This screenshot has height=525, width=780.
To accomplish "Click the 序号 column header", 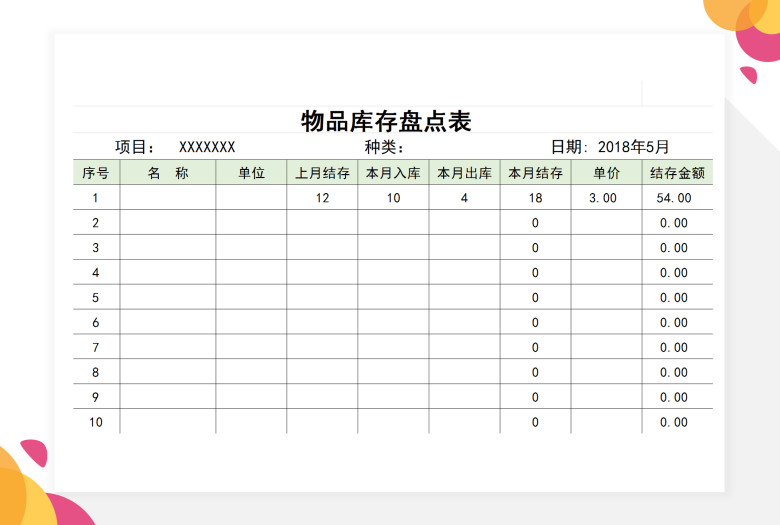I will pos(96,173).
